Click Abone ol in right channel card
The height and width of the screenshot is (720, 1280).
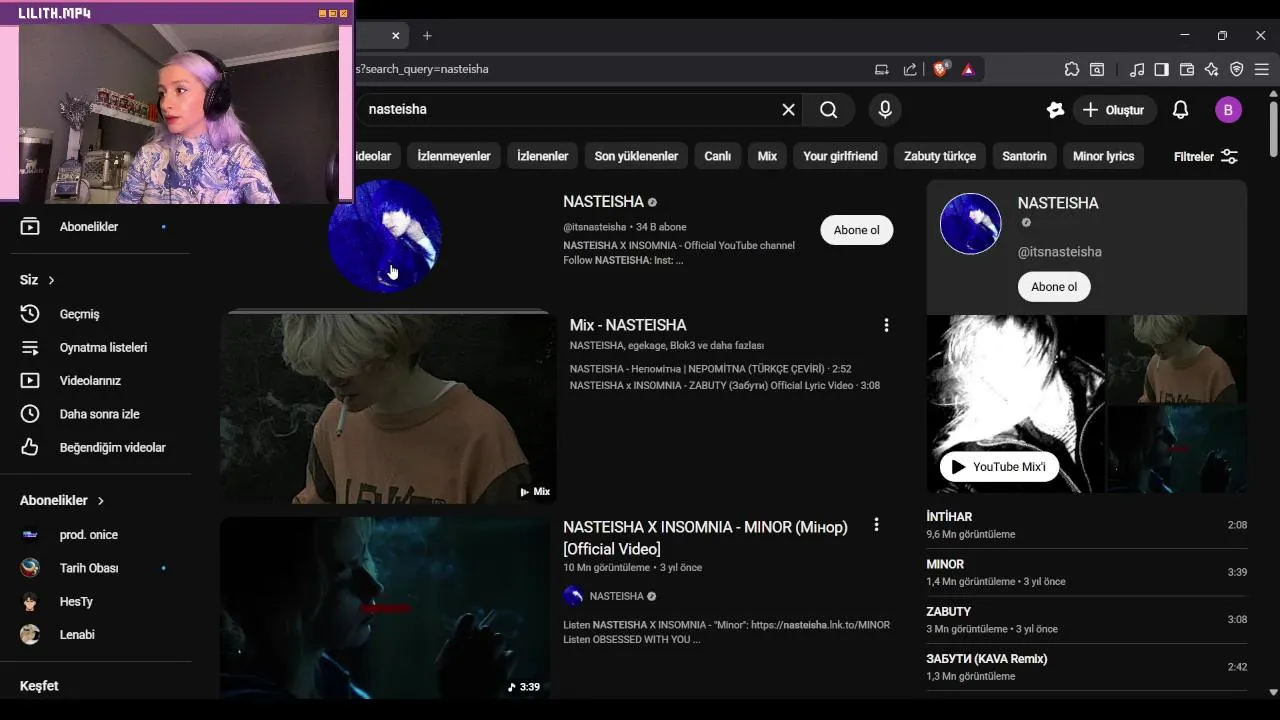pos(1054,287)
